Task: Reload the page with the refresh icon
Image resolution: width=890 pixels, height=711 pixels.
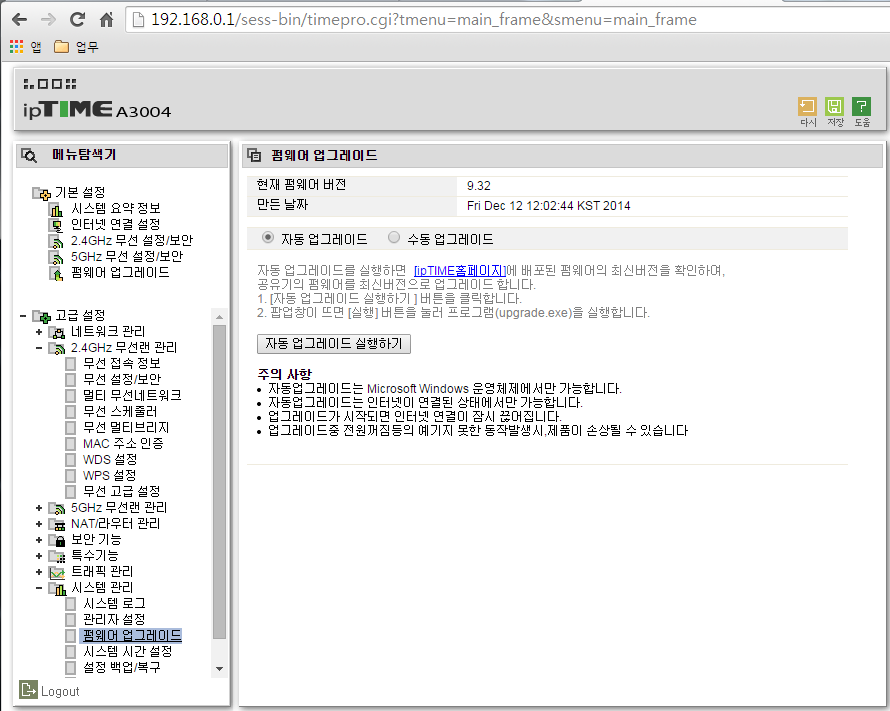Action: (77, 20)
